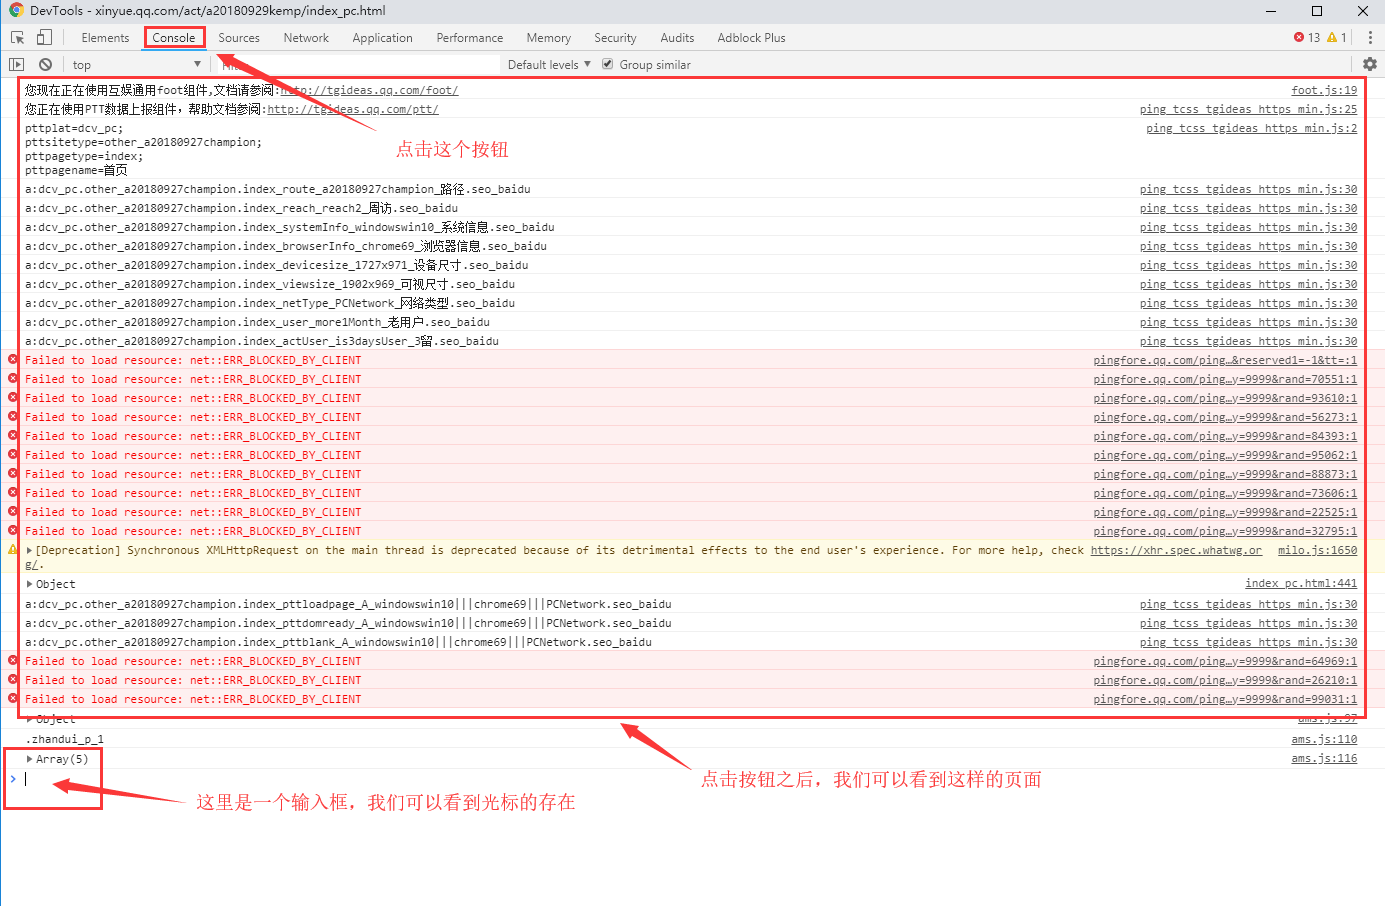Screen dimensions: 1385x906
Task: Open source link ams.js:116
Action: [1324, 758]
